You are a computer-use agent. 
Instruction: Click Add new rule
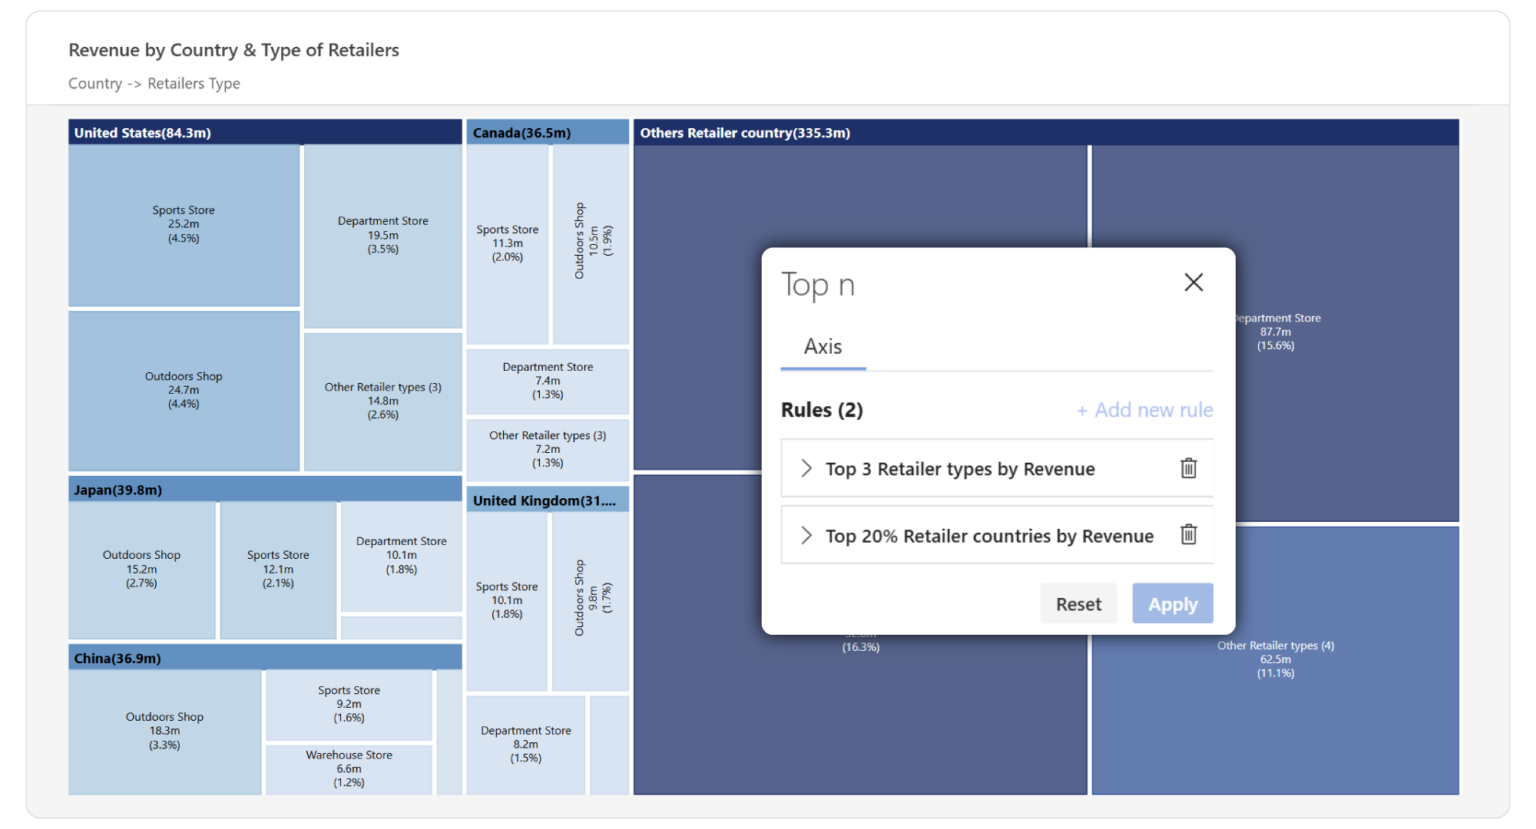click(x=1144, y=410)
